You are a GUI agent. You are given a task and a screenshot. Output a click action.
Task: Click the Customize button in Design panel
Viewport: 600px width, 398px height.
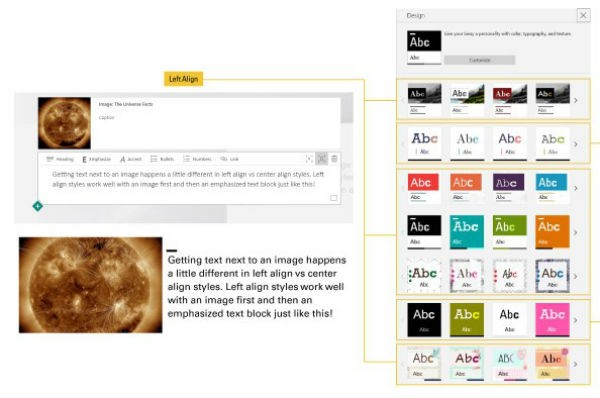(479, 60)
